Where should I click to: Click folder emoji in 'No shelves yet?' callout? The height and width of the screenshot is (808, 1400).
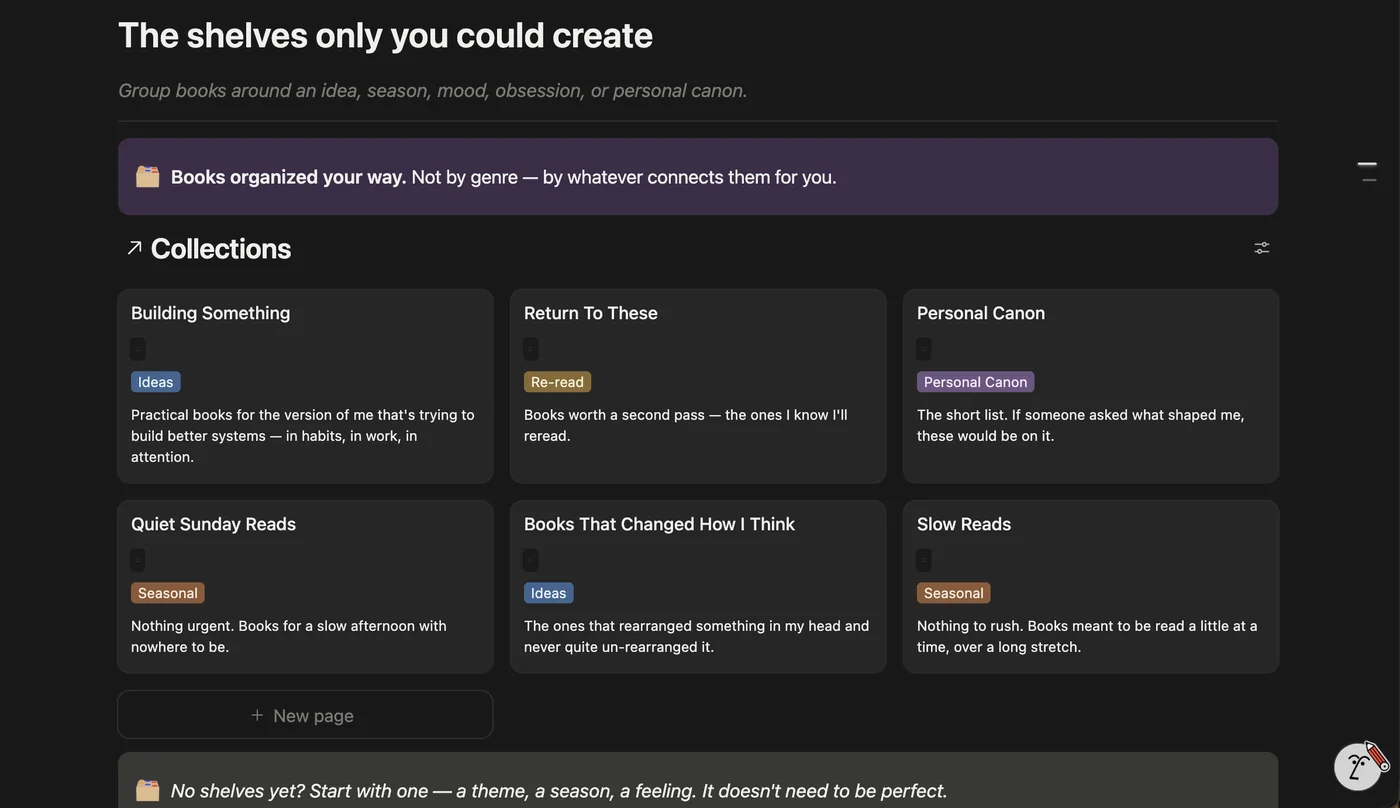(x=148, y=791)
